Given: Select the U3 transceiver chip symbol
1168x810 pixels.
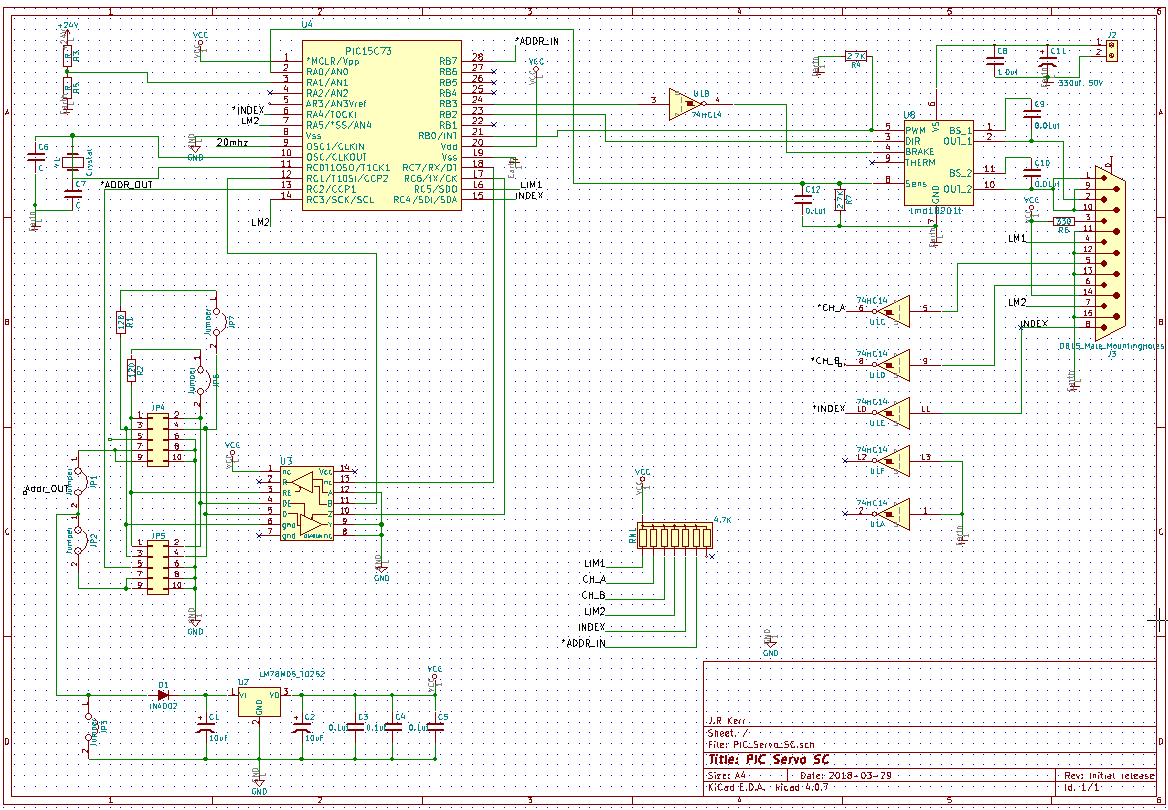Looking at the screenshot, I should pos(307,504).
